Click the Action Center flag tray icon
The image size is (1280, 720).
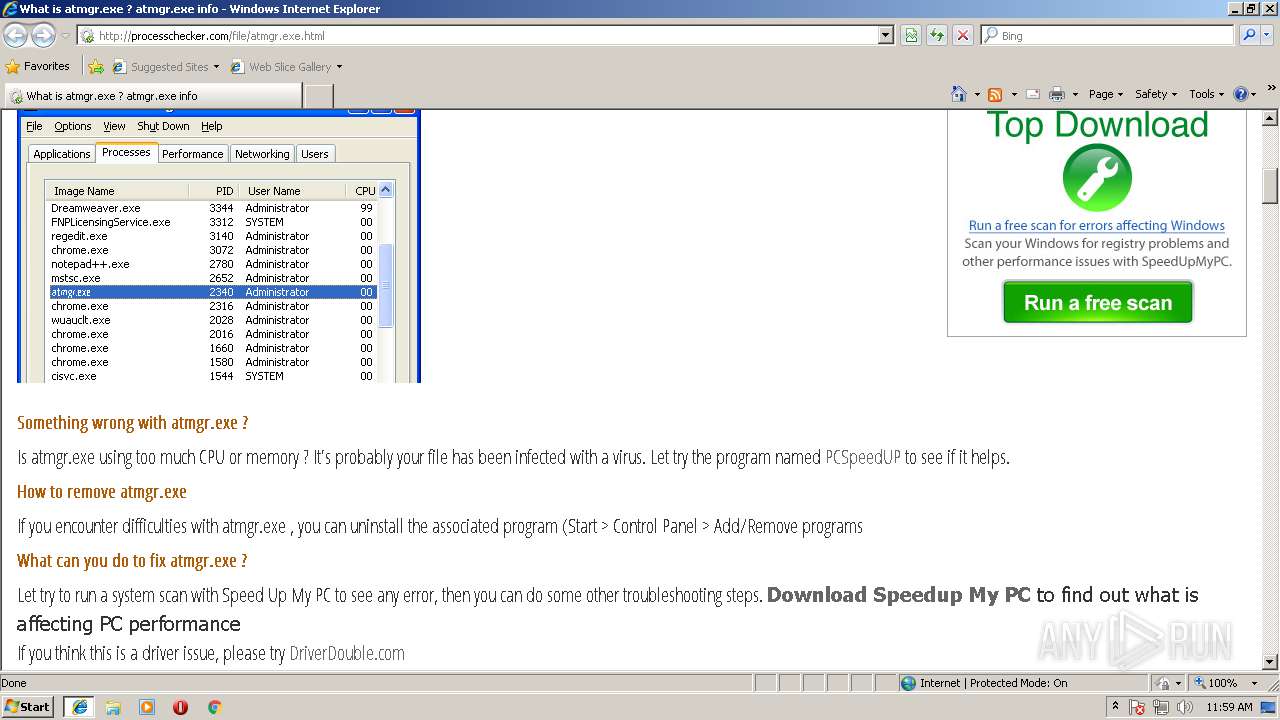[1138, 707]
